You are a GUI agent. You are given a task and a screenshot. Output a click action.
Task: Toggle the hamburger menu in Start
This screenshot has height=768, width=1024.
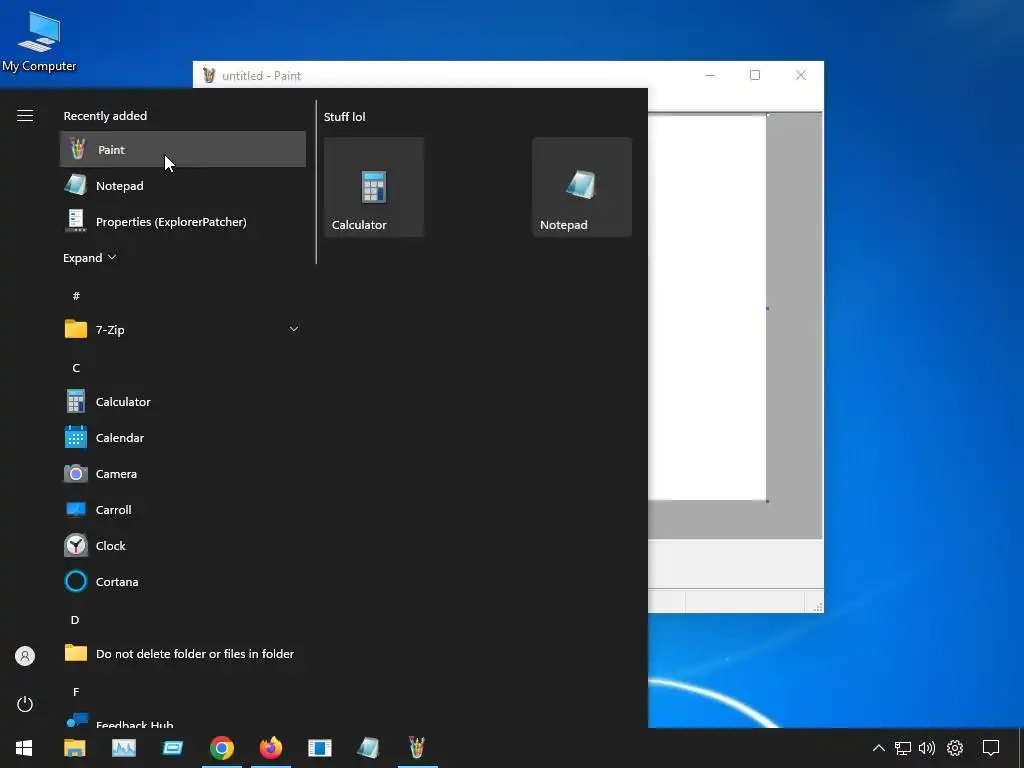tap(25, 116)
